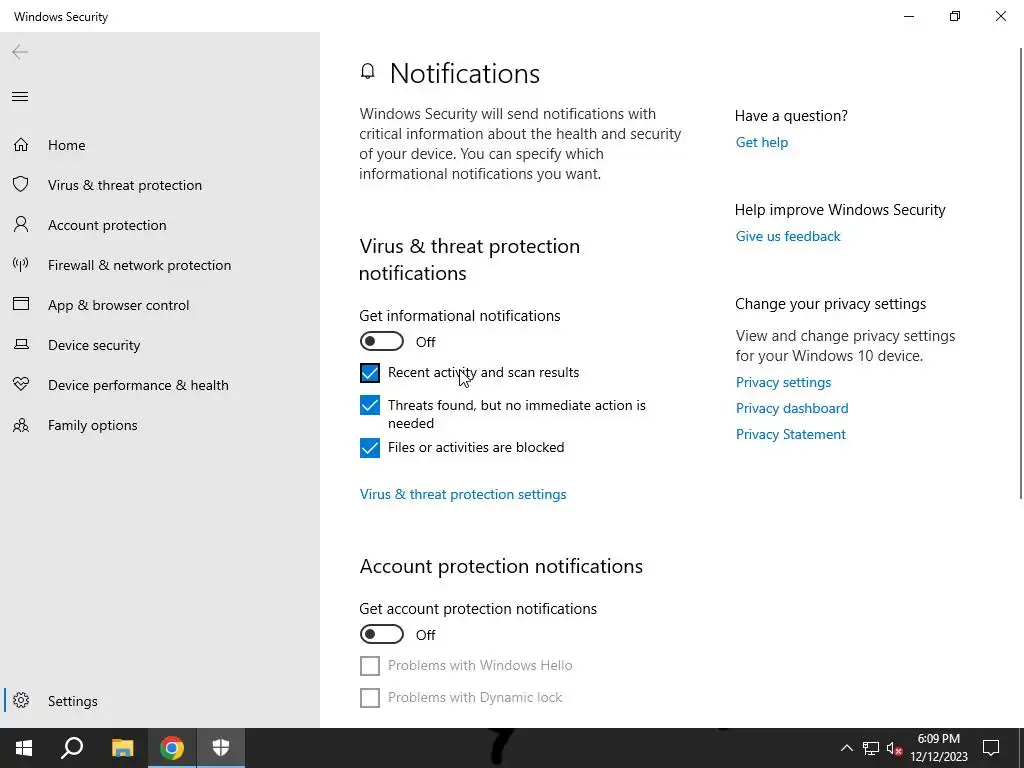Open the Privacy dashboard link

pyautogui.click(x=792, y=408)
